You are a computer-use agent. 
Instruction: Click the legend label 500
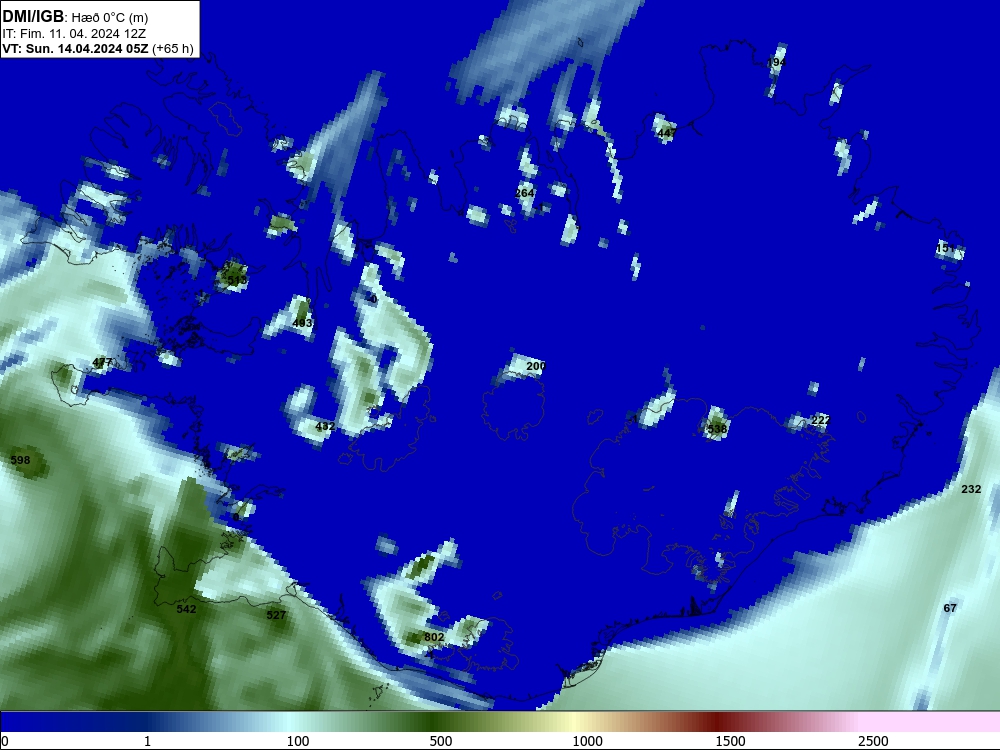[x=441, y=741]
